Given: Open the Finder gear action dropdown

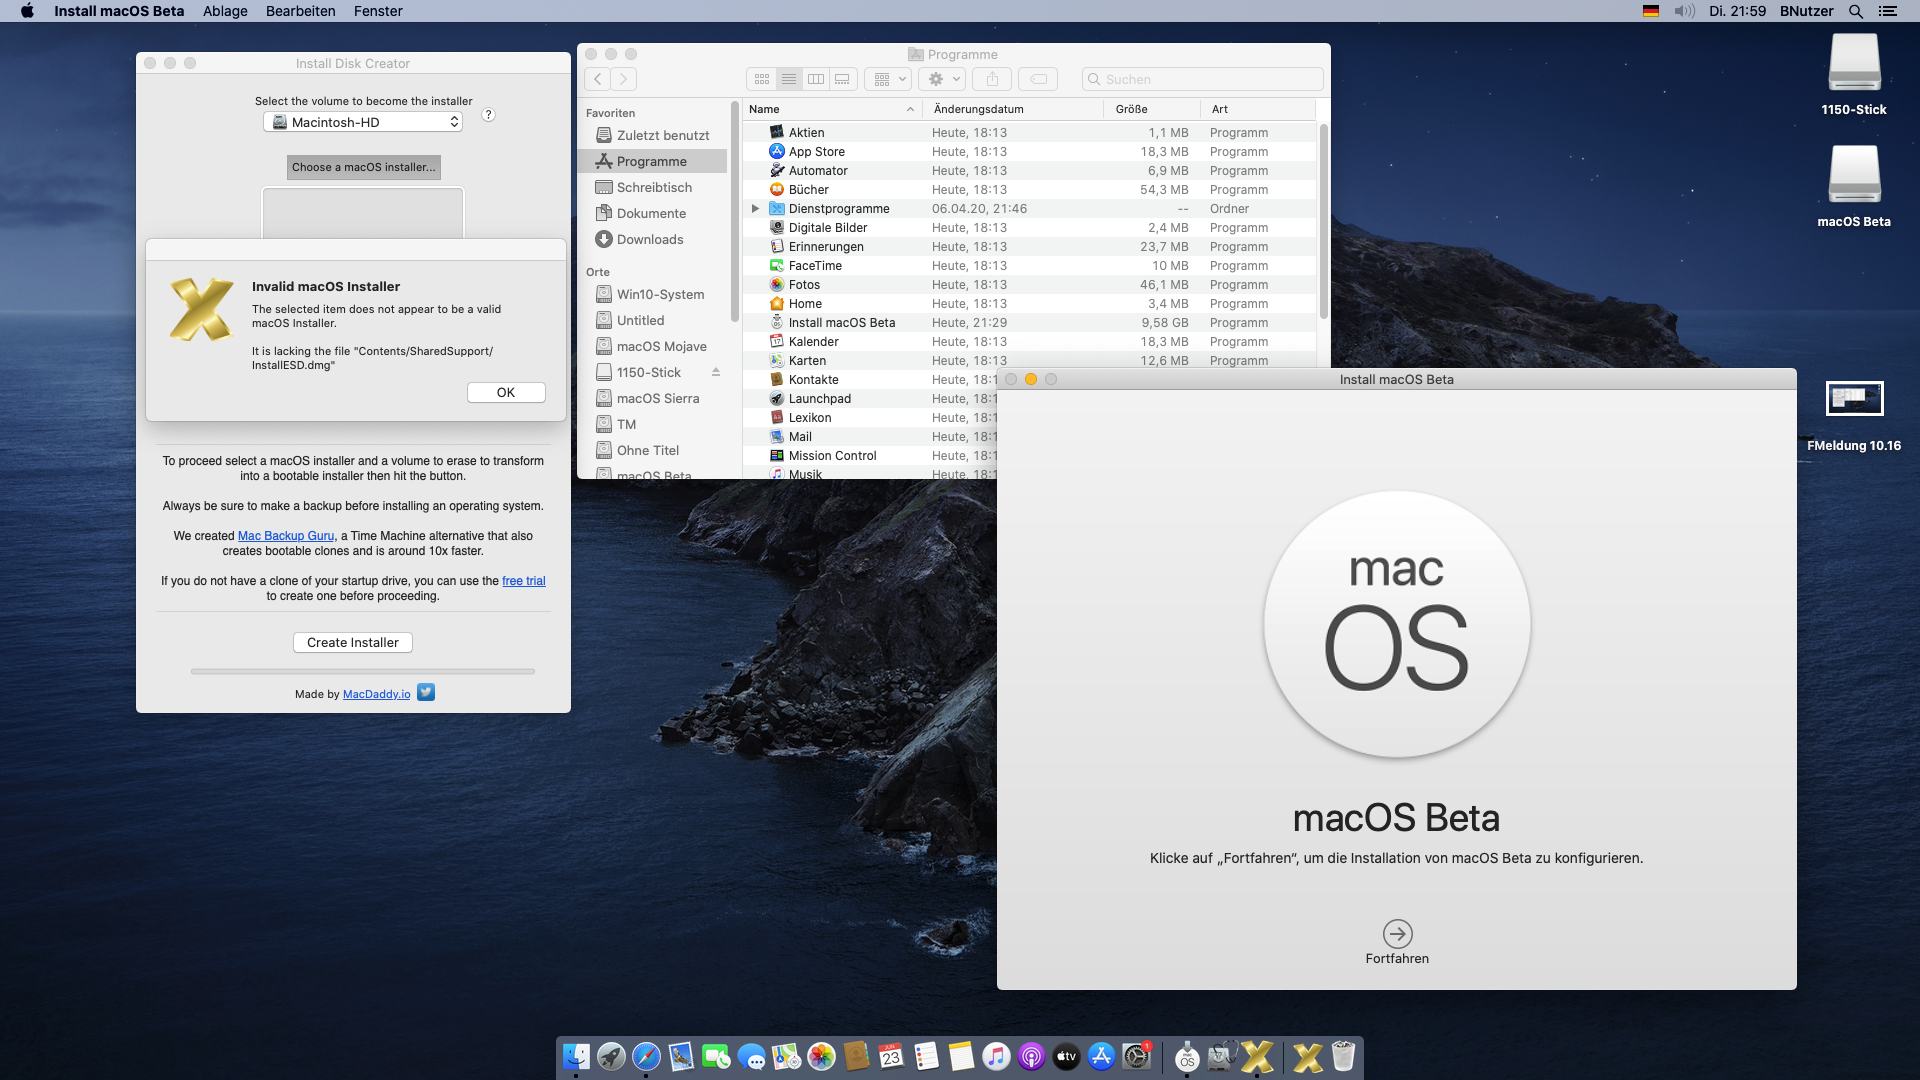Looking at the screenshot, I should pyautogui.click(x=943, y=79).
